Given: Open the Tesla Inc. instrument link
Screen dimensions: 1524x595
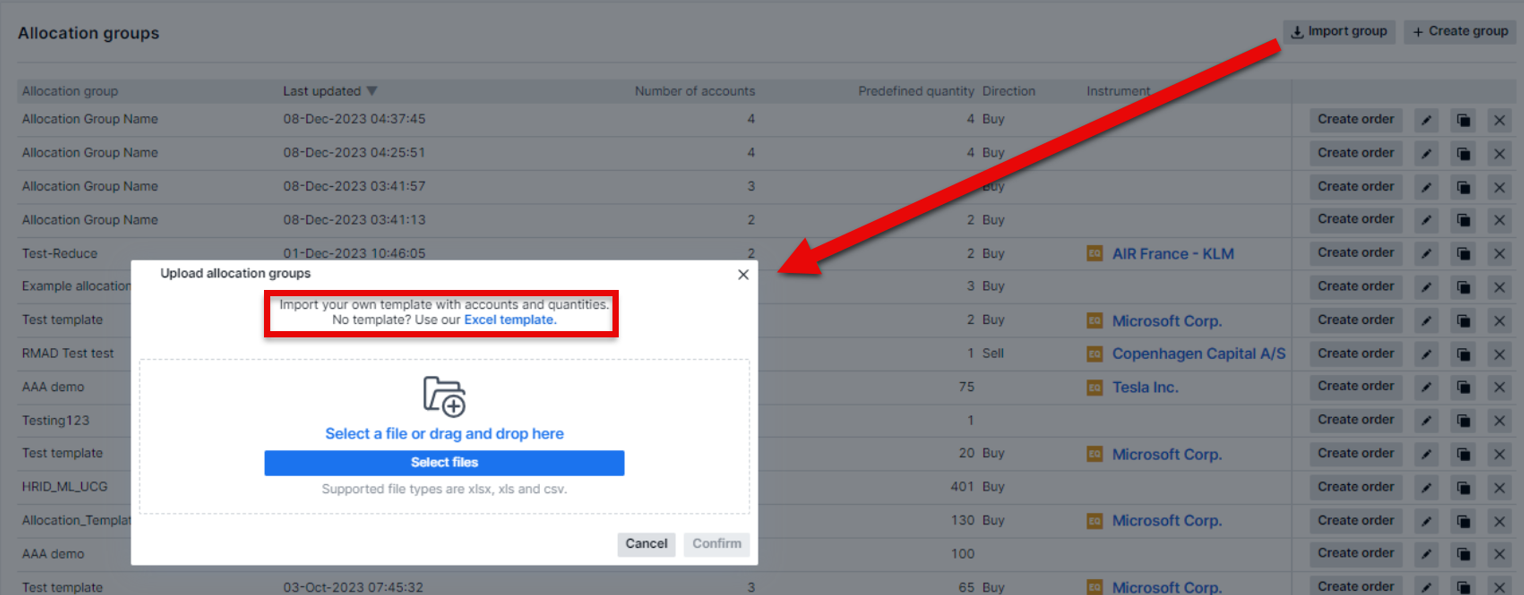Looking at the screenshot, I should [1145, 387].
